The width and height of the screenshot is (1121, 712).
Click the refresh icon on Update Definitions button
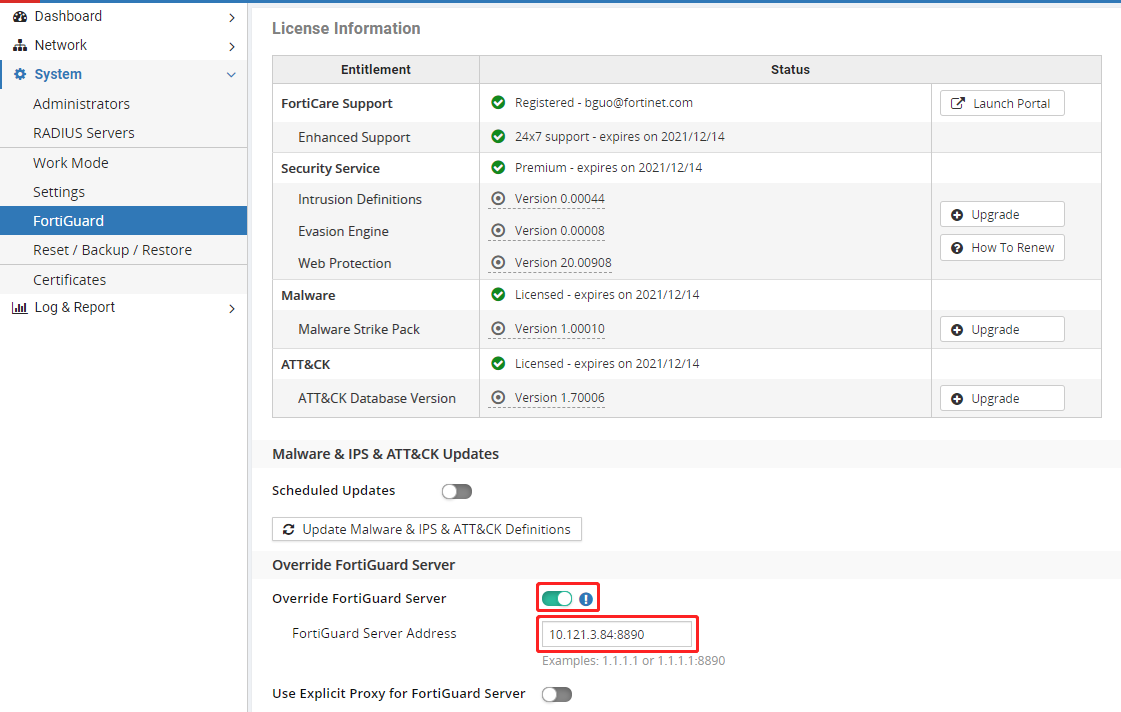[x=289, y=530]
